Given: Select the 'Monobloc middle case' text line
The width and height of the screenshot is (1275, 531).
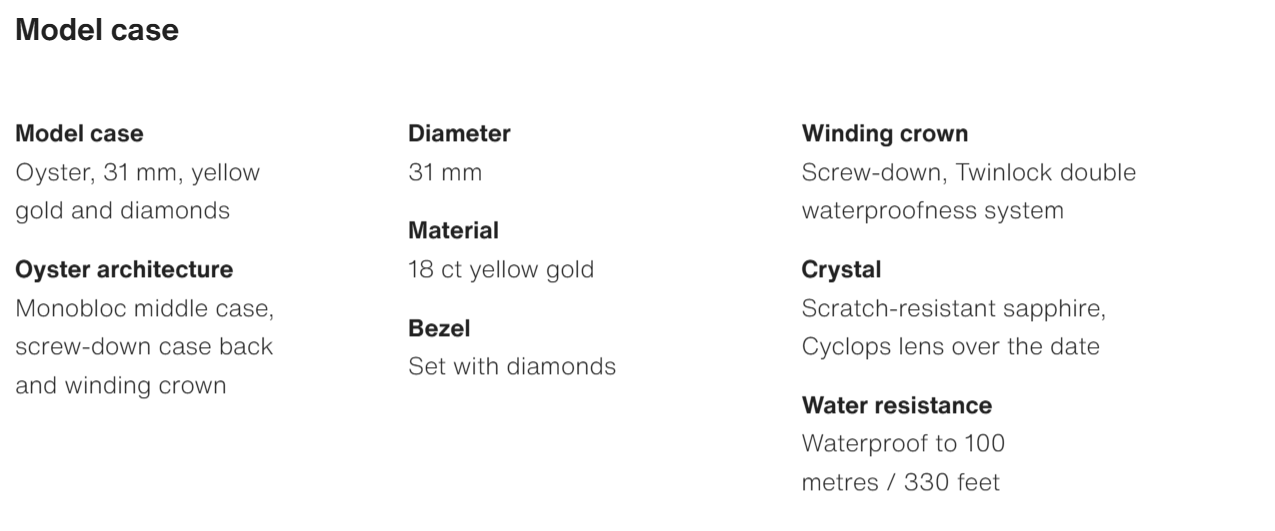Looking at the screenshot, I should 144,309.
